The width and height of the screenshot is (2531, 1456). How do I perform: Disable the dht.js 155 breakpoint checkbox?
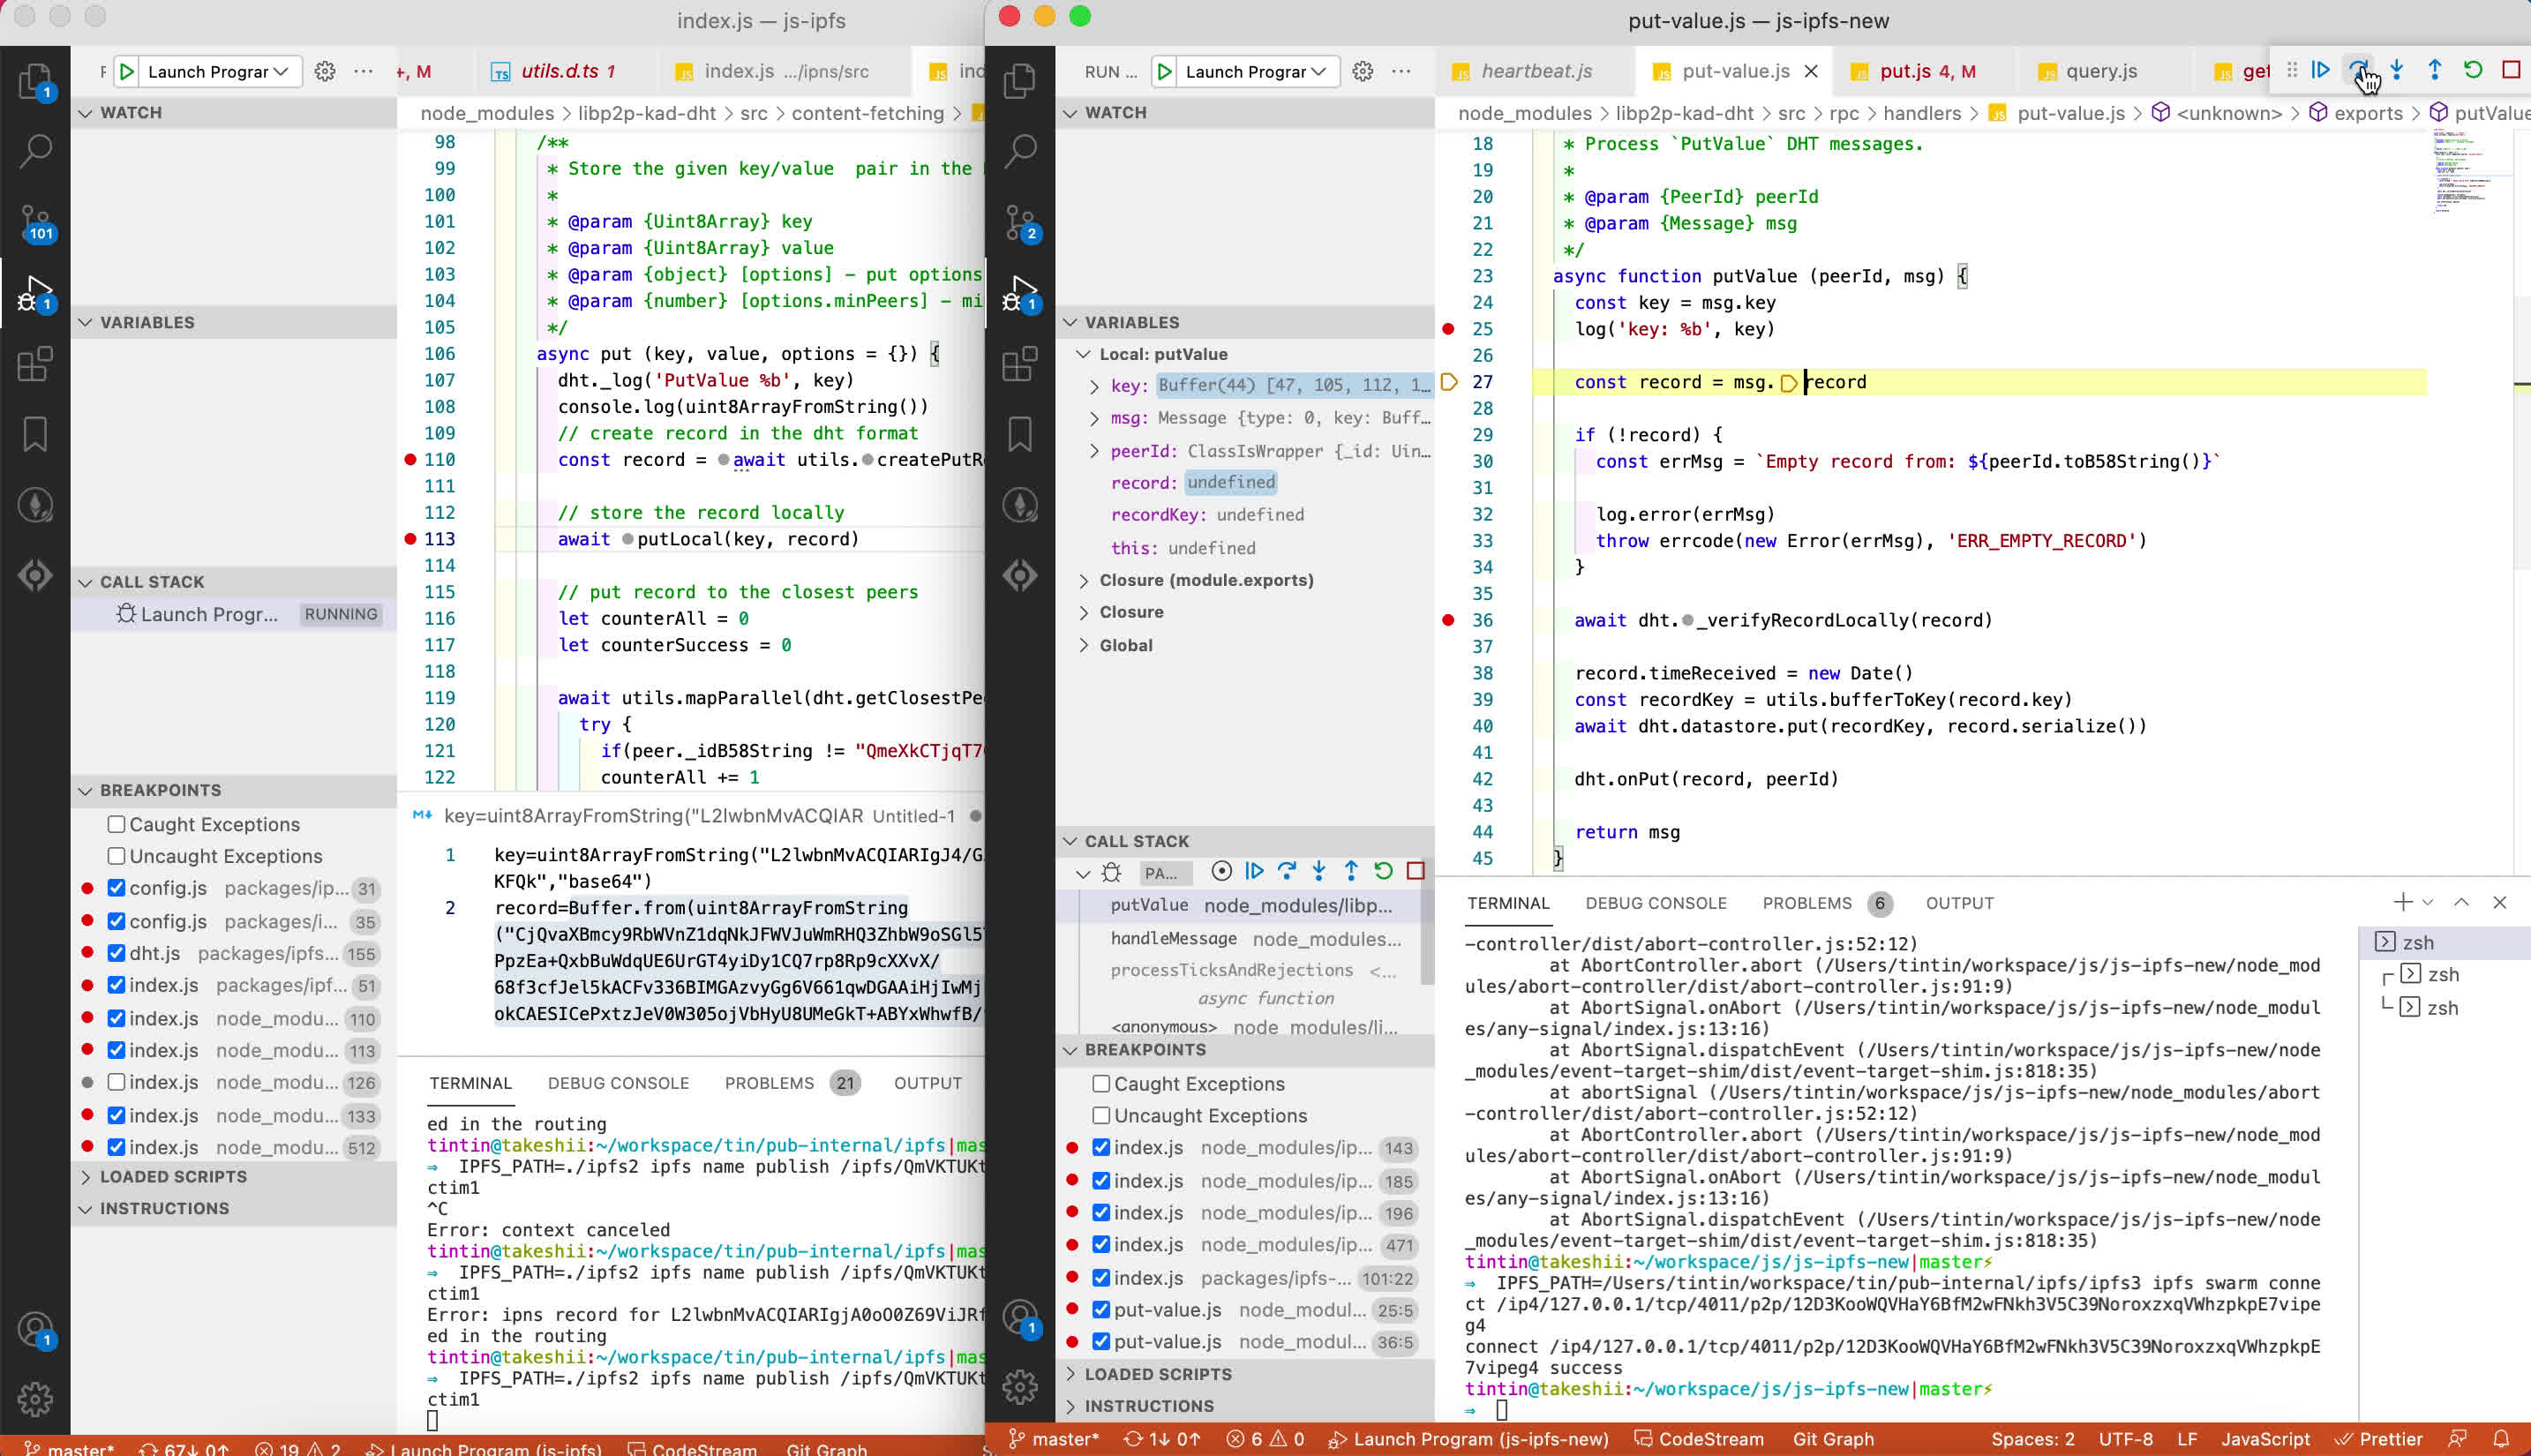click(116, 953)
